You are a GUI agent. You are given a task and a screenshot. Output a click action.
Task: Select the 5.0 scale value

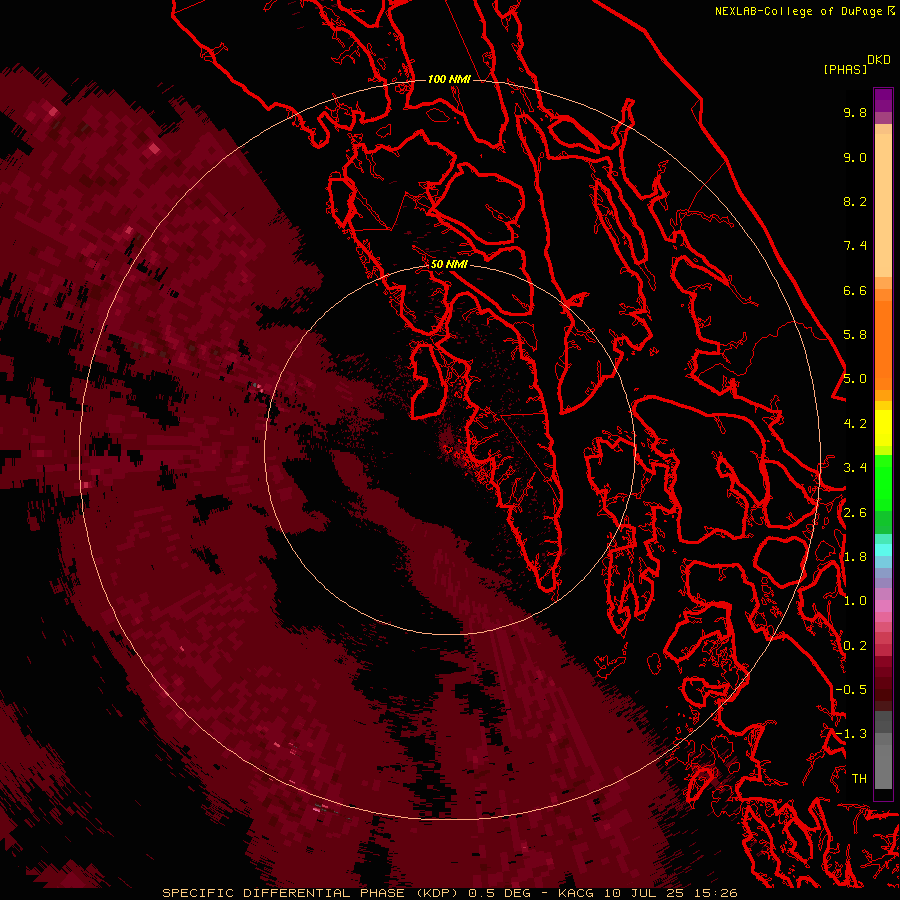tap(855, 379)
